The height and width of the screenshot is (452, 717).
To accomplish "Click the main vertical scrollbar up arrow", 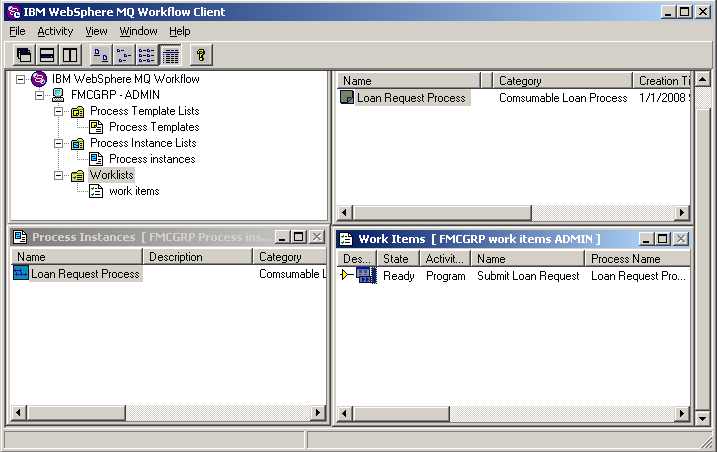I will (702, 80).
